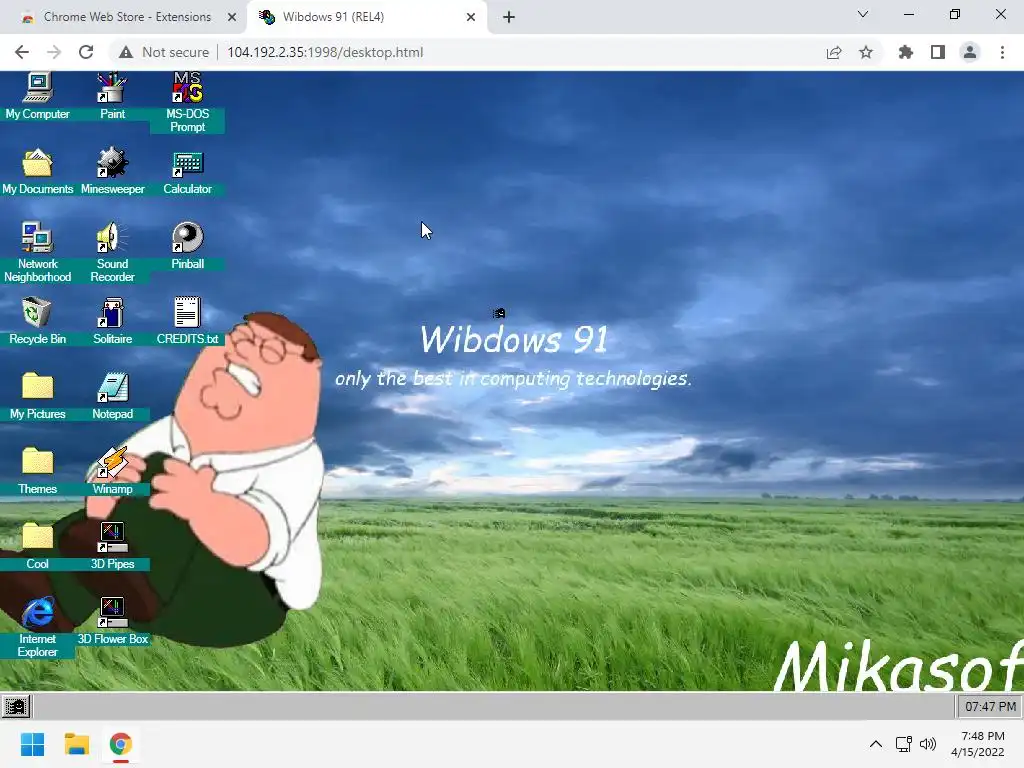The width and height of the screenshot is (1024, 768).
Task: Open the Windows 11 Start menu
Action: pos(32,744)
